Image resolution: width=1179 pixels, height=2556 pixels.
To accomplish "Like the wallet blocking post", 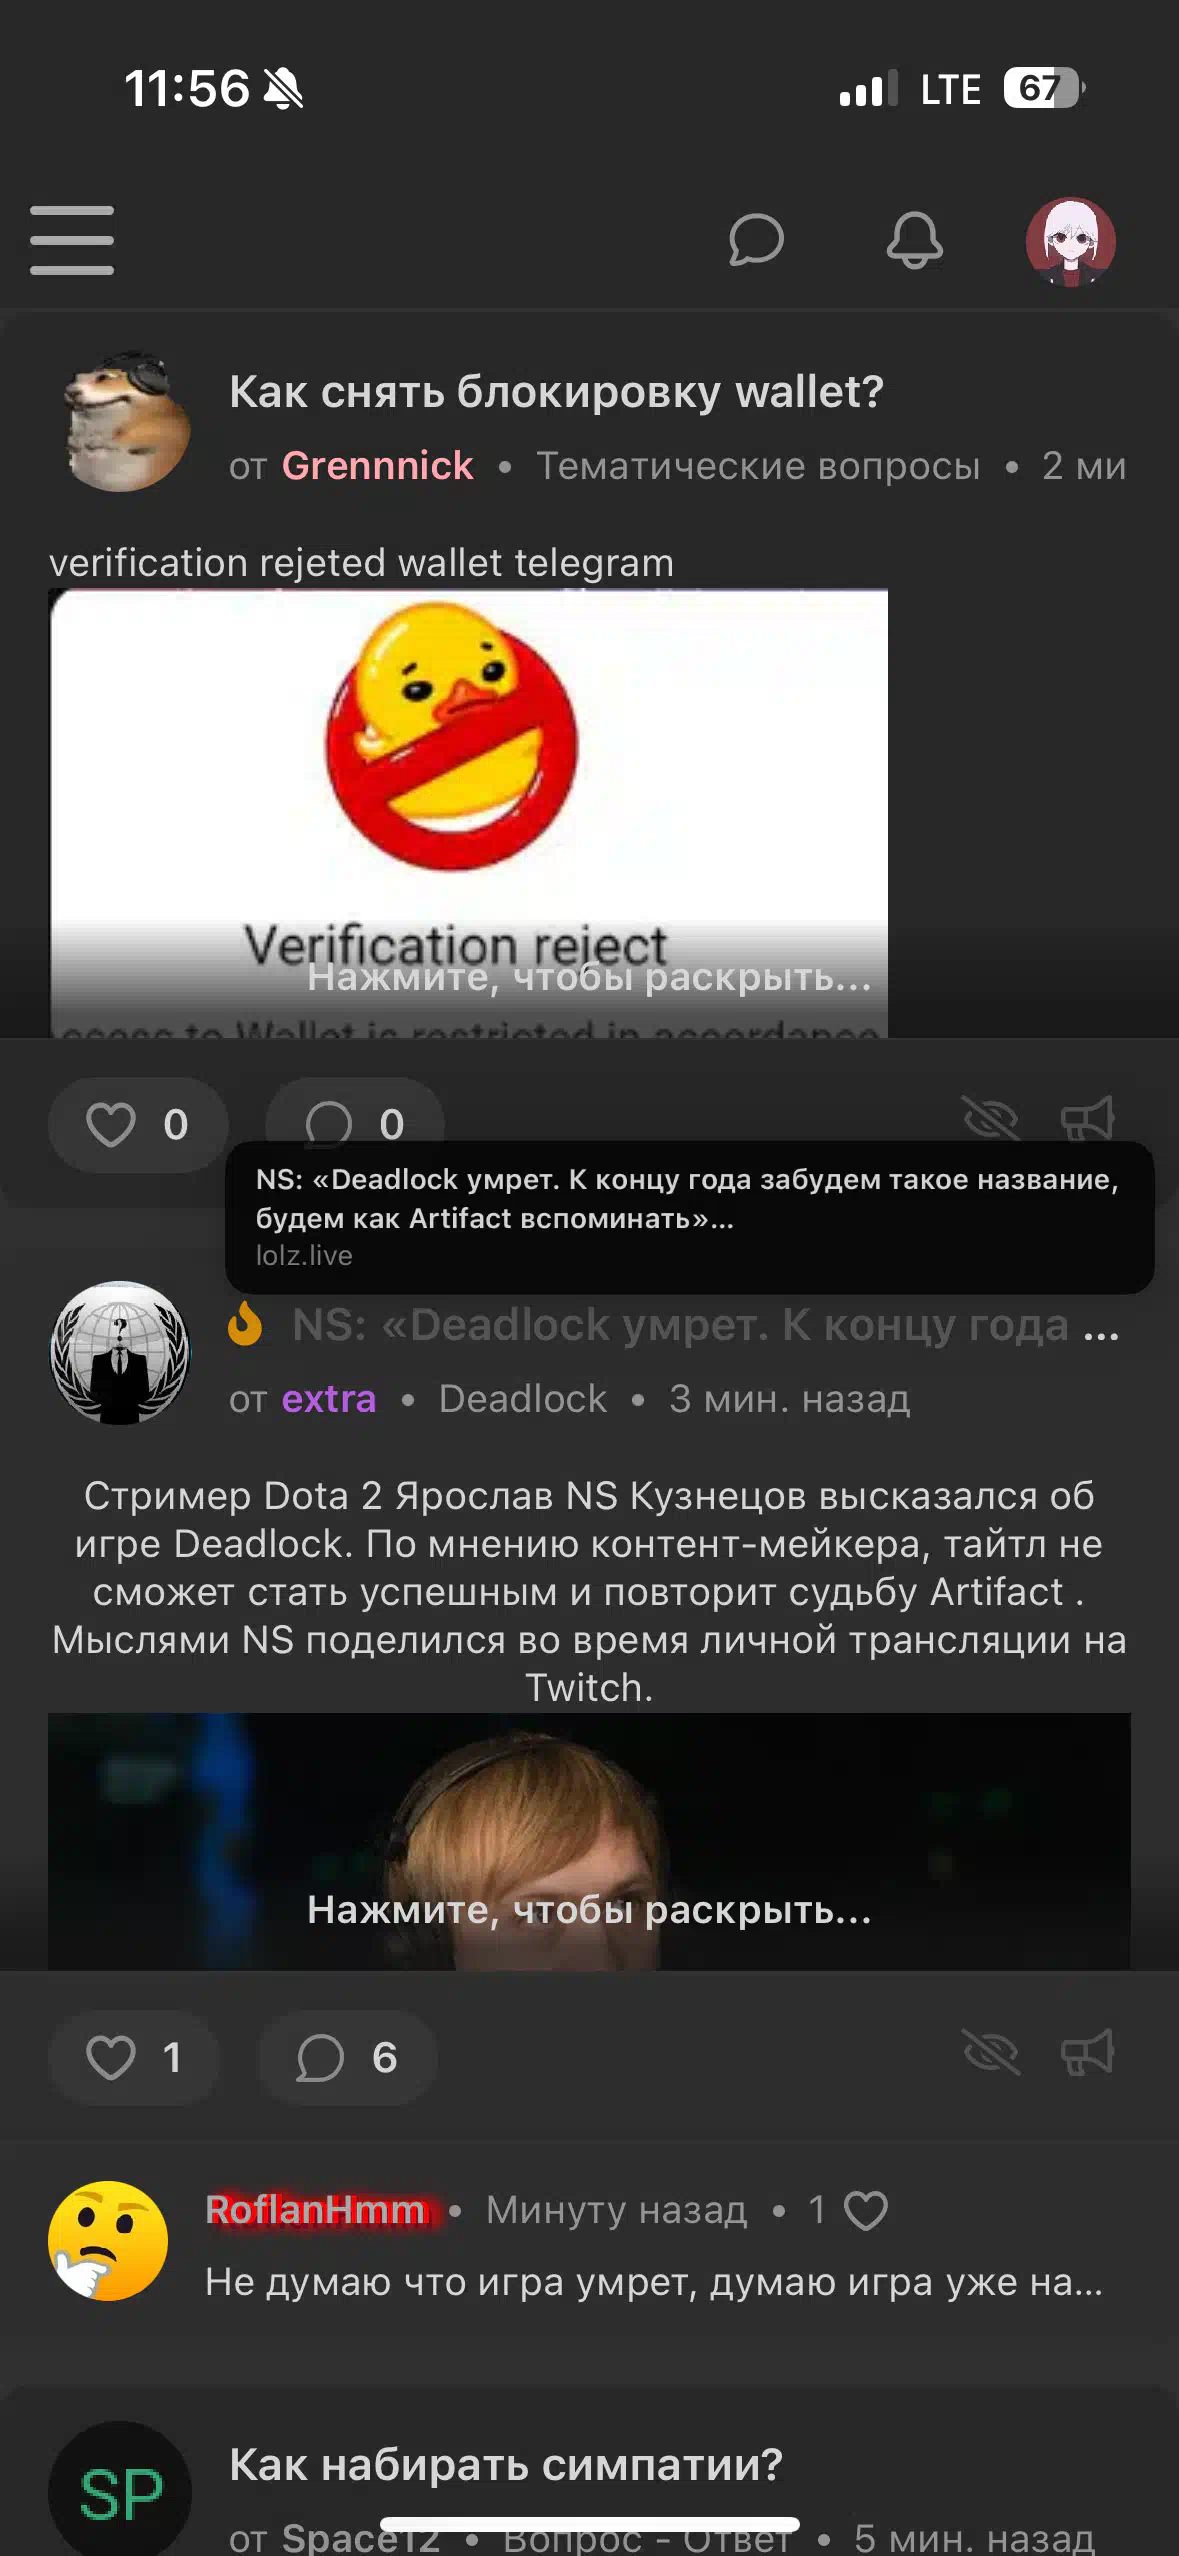I will tap(138, 1124).
